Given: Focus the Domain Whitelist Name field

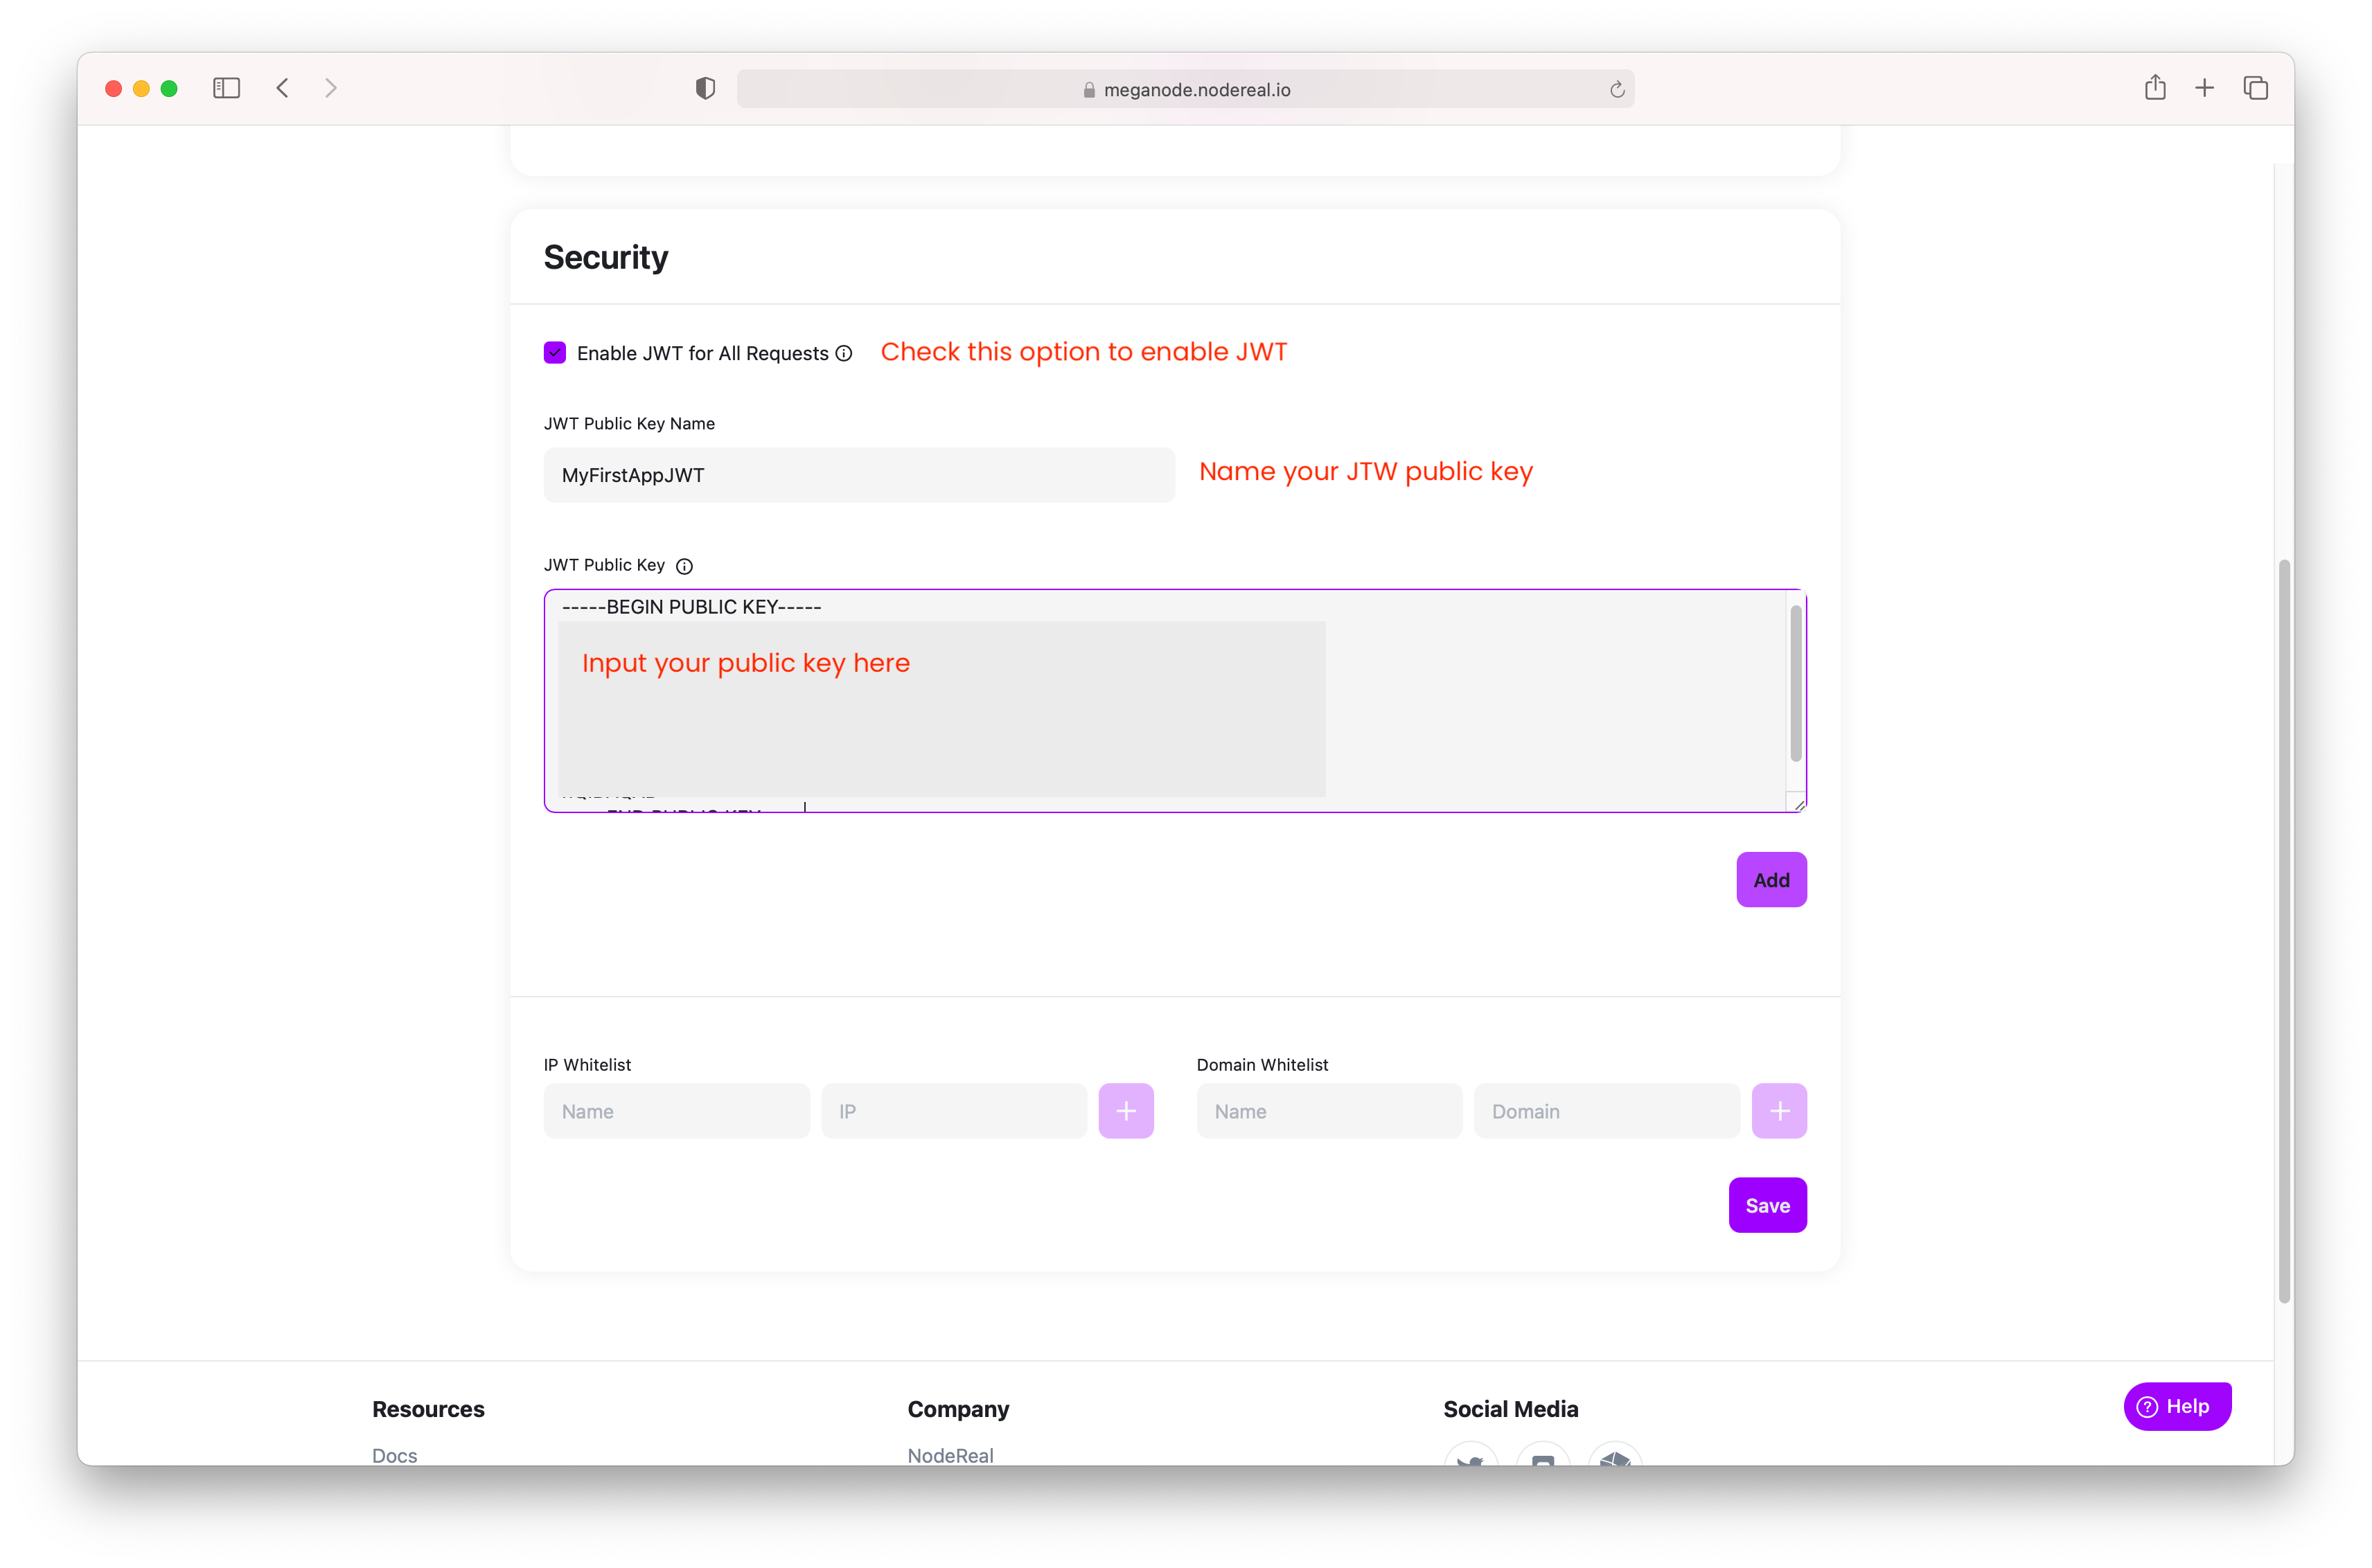Looking at the screenshot, I should [x=1329, y=1111].
